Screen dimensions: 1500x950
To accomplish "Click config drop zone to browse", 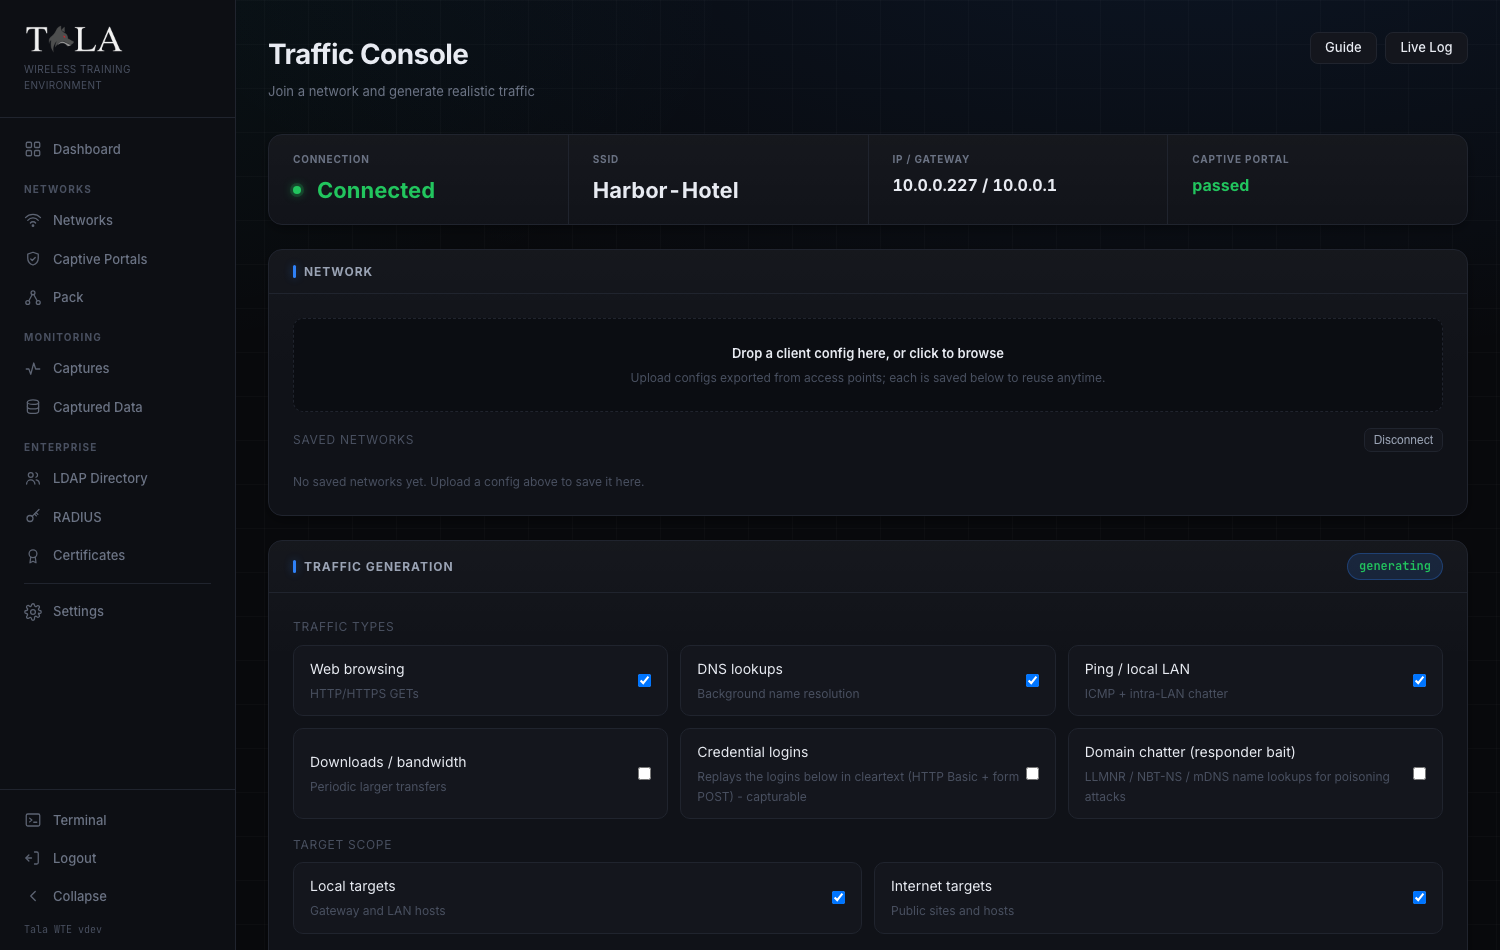I will pyautogui.click(x=868, y=365).
